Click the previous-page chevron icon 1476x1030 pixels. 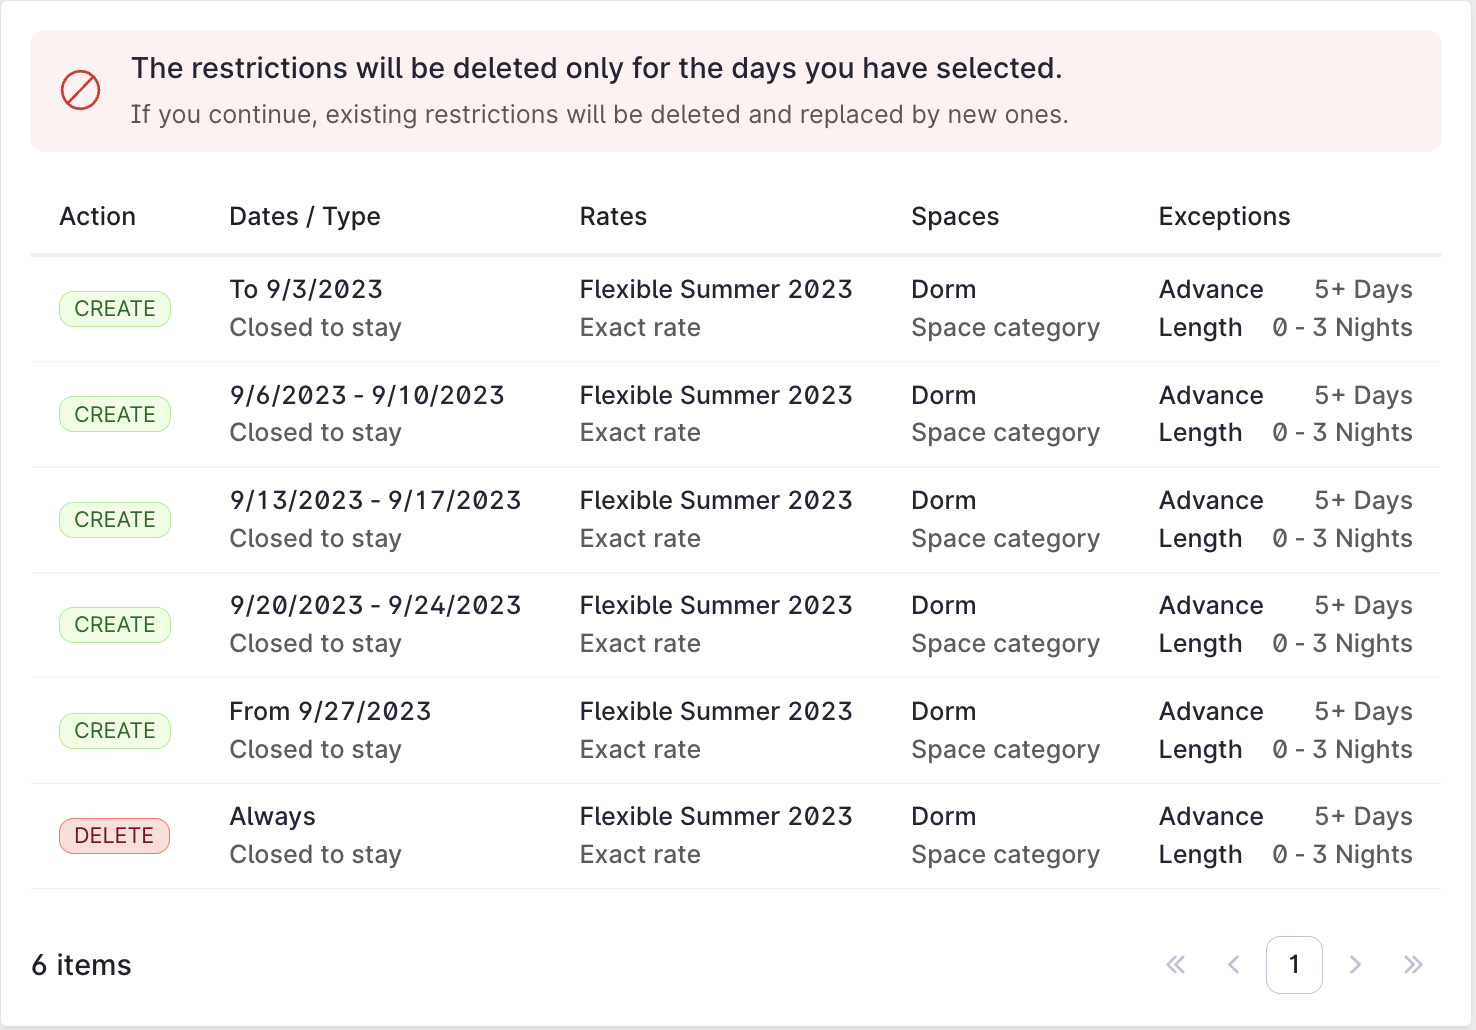point(1235,965)
